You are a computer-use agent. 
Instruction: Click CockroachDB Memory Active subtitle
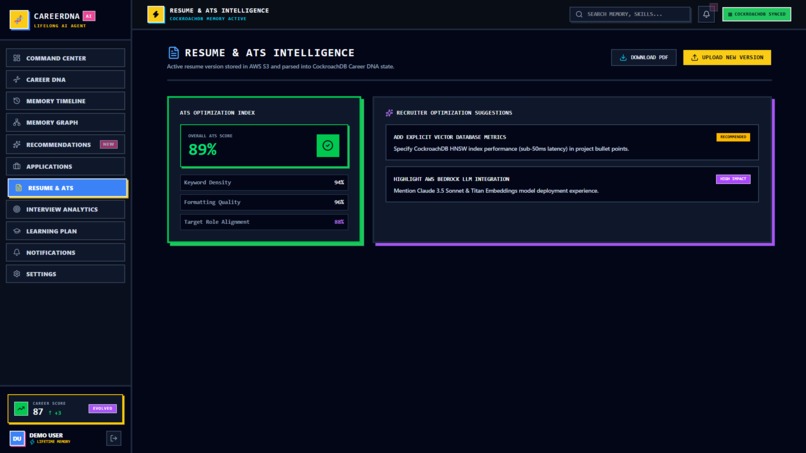[x=208, y=19]
